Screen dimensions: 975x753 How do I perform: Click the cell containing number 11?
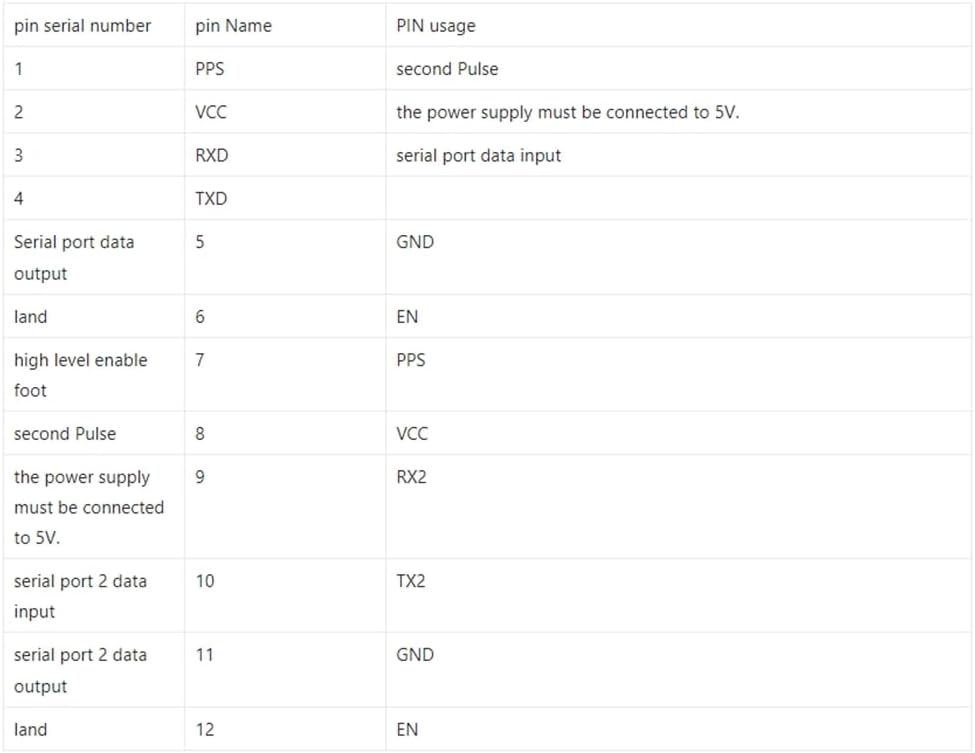[x=204, y=655]
